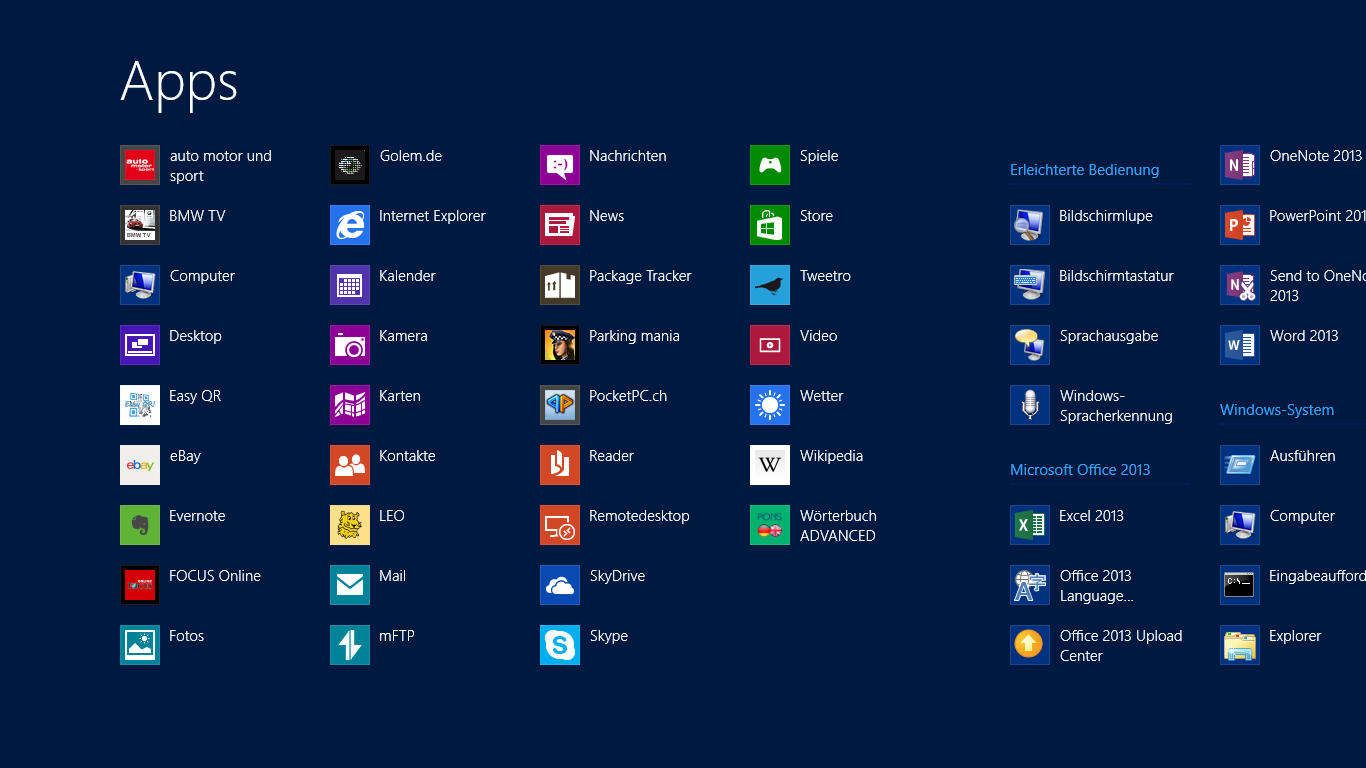1366x768 pixels.
Task: Launch the News app icon
Action: [x=560, y=225]
